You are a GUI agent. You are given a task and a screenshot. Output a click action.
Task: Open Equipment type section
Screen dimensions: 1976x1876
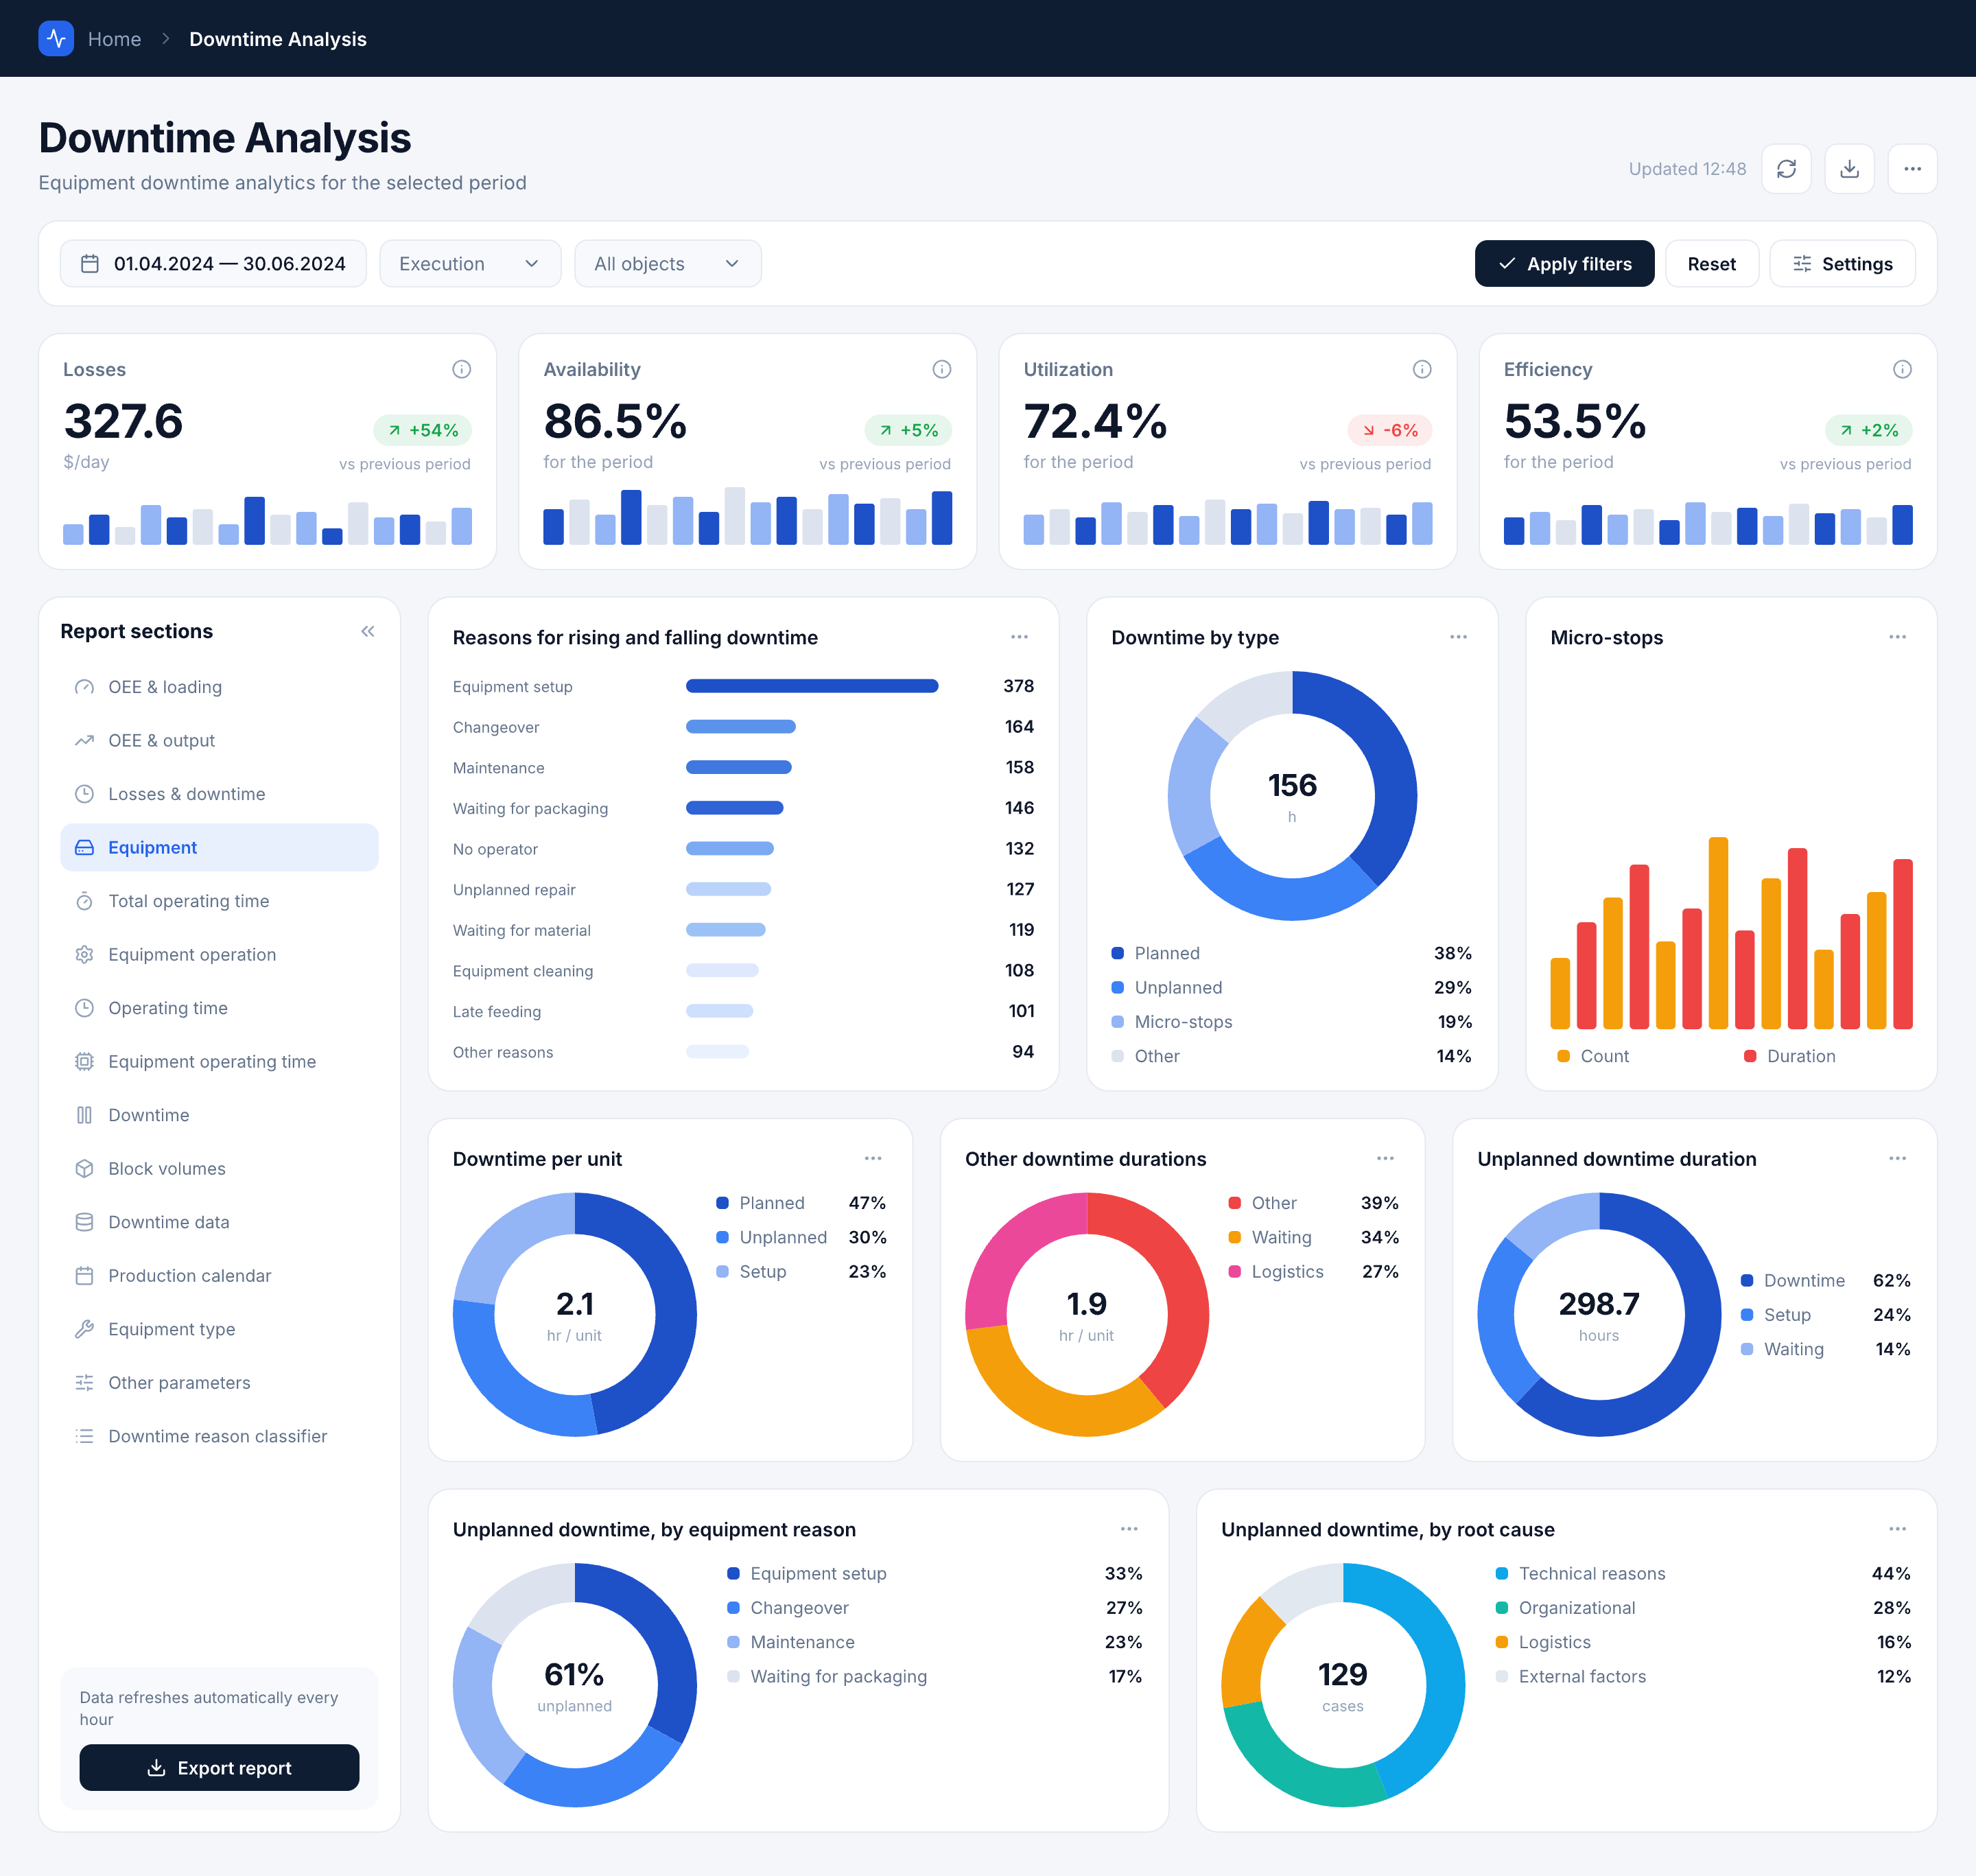click(x=219, y=1329)
